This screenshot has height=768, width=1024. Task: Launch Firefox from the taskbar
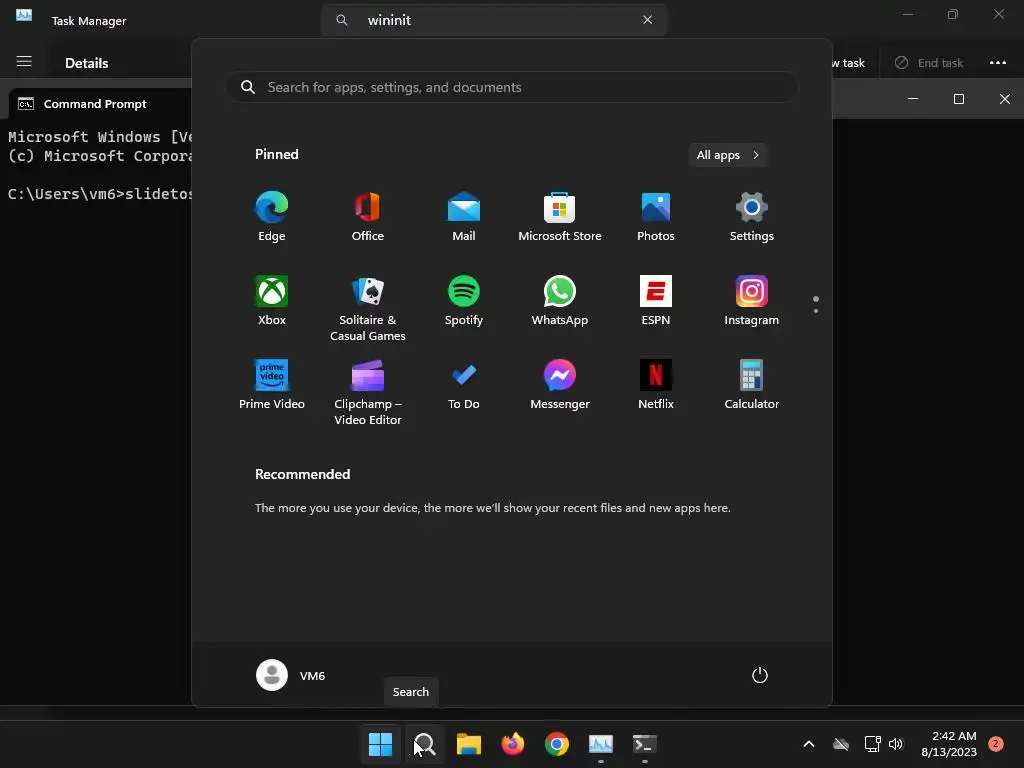513,744
